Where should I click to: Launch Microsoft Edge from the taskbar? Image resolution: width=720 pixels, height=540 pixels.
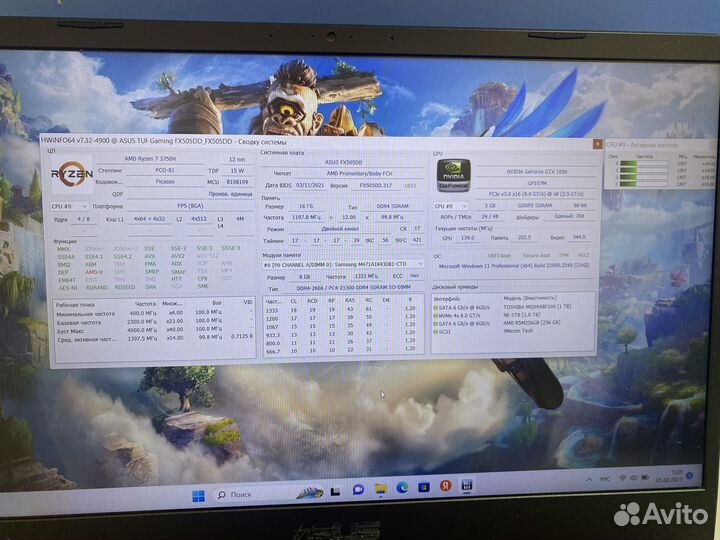coord(402,488)
